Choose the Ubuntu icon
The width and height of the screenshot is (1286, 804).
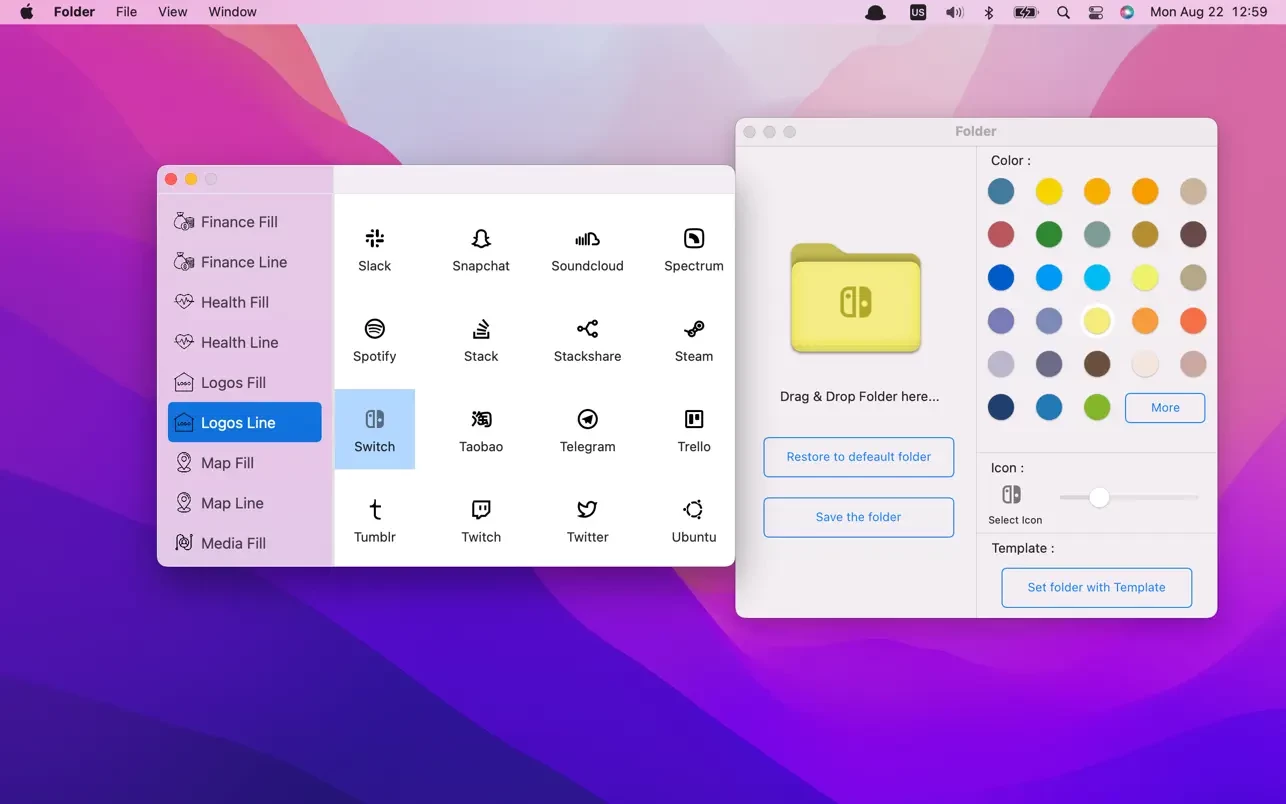click(x=693, y=518)
